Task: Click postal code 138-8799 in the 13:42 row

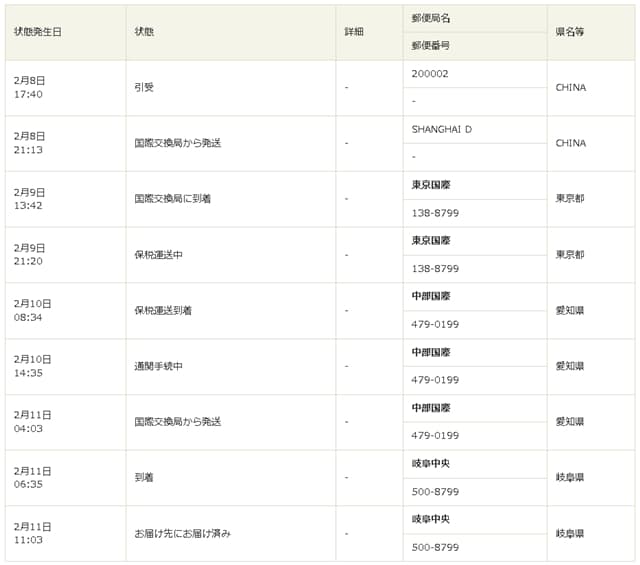Action: (x=435, y=213)
